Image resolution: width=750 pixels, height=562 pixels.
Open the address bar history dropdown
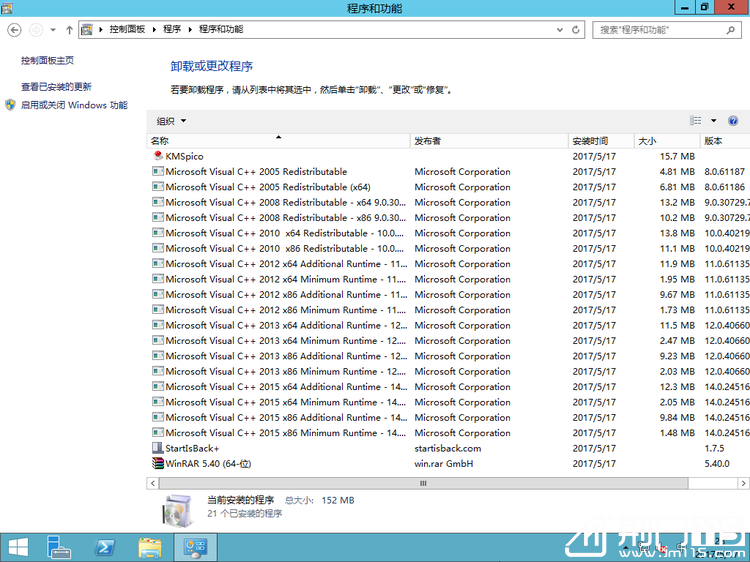[x=560, y=30]
